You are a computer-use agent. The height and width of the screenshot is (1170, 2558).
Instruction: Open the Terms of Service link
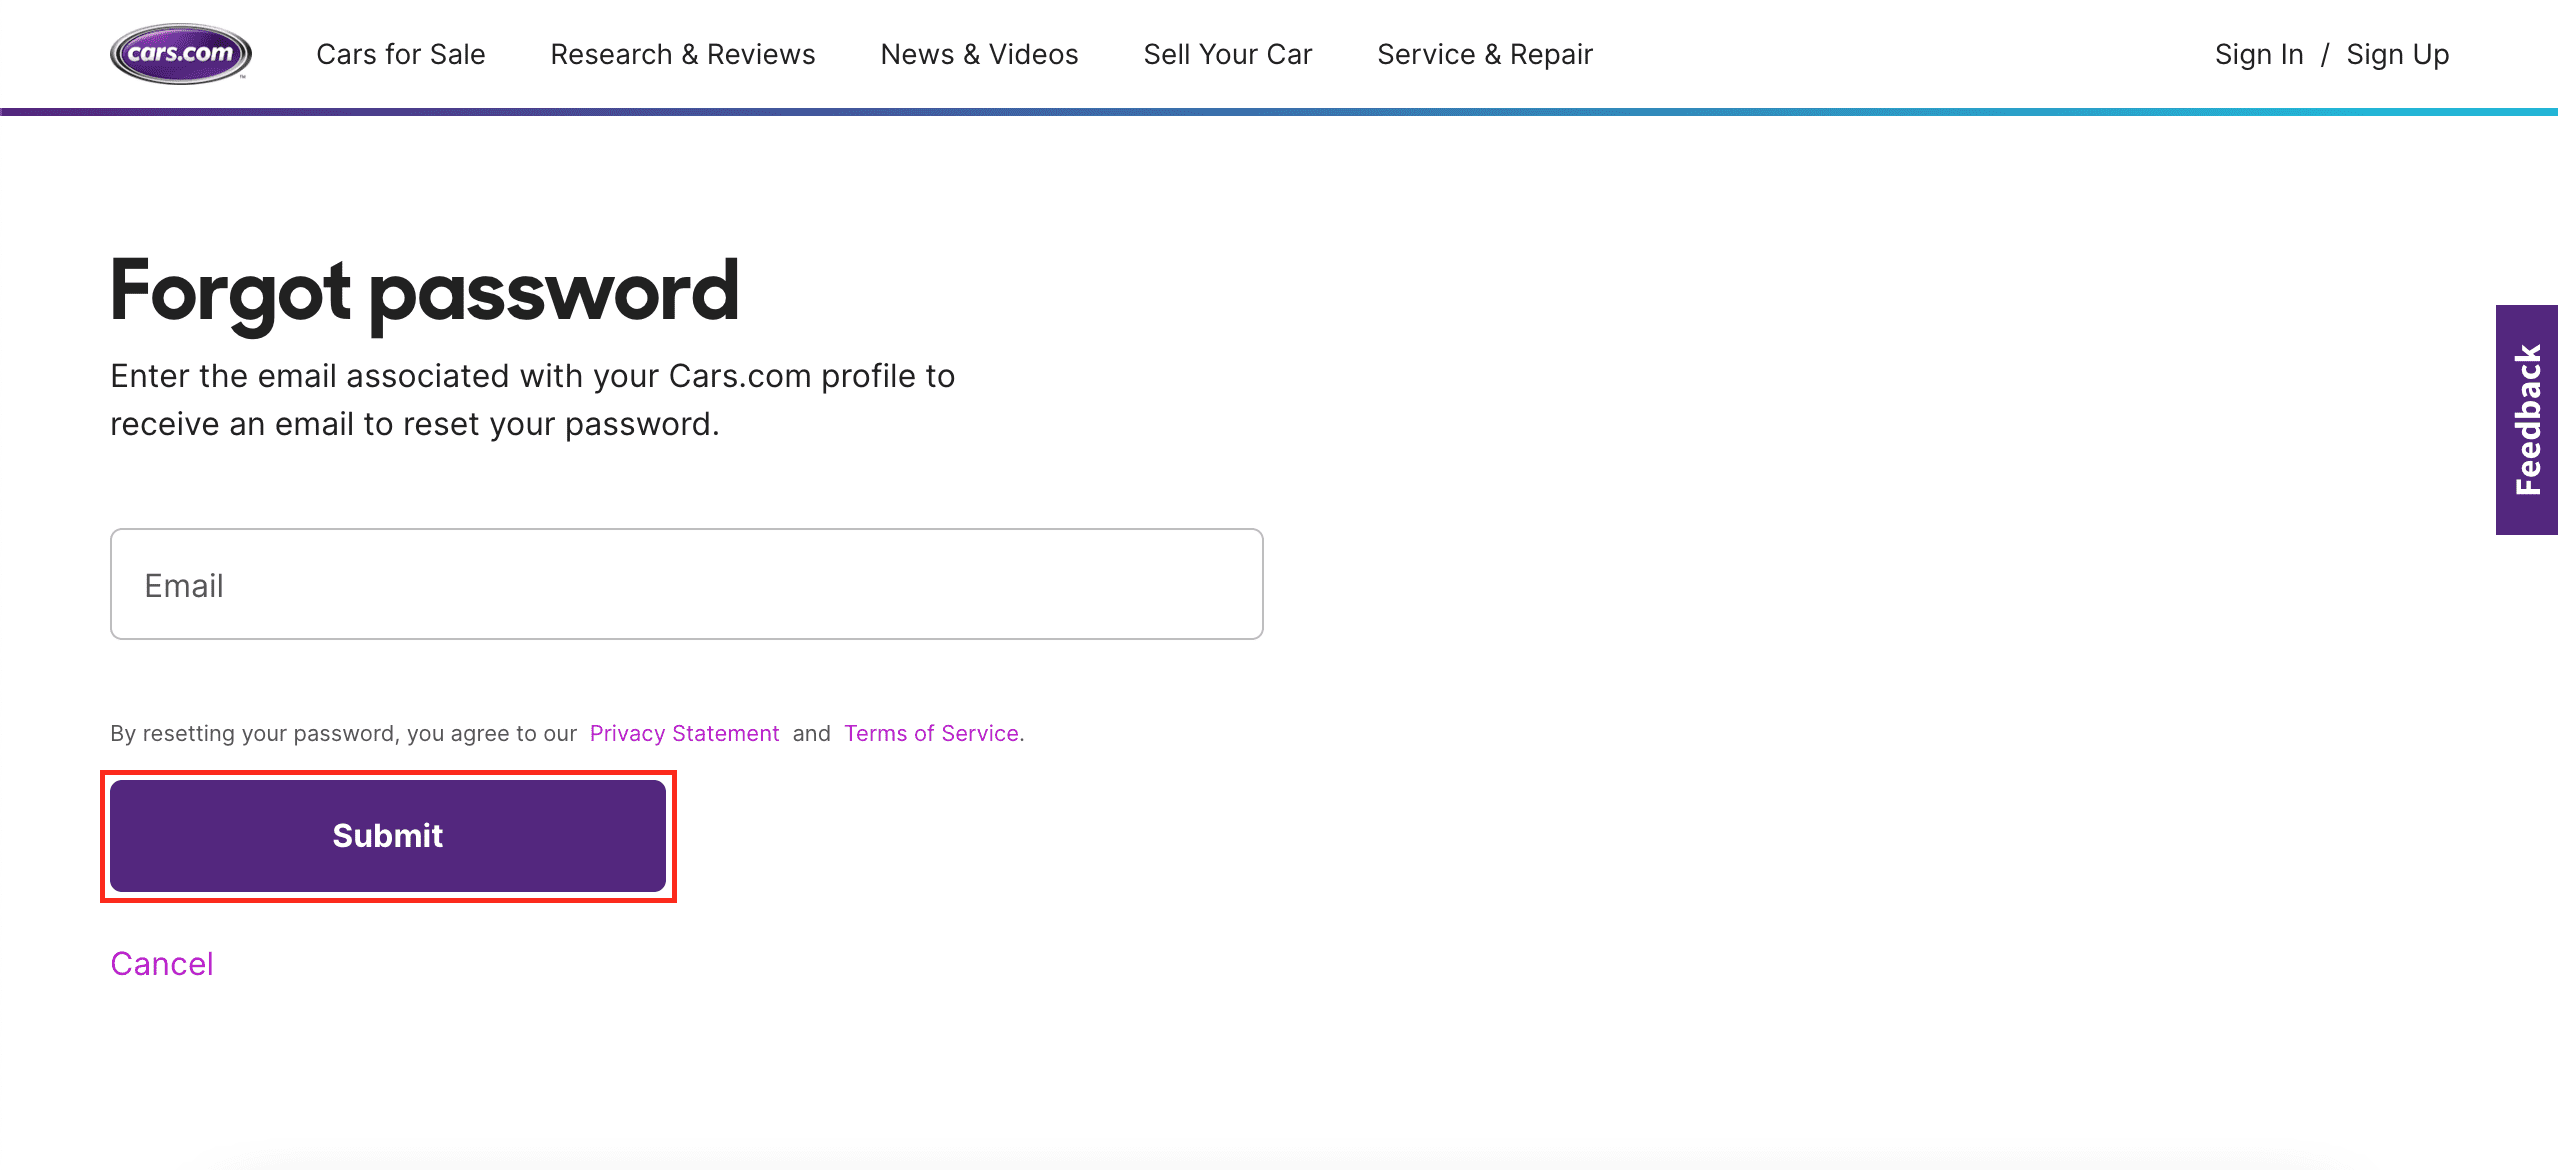click(931, 733)
